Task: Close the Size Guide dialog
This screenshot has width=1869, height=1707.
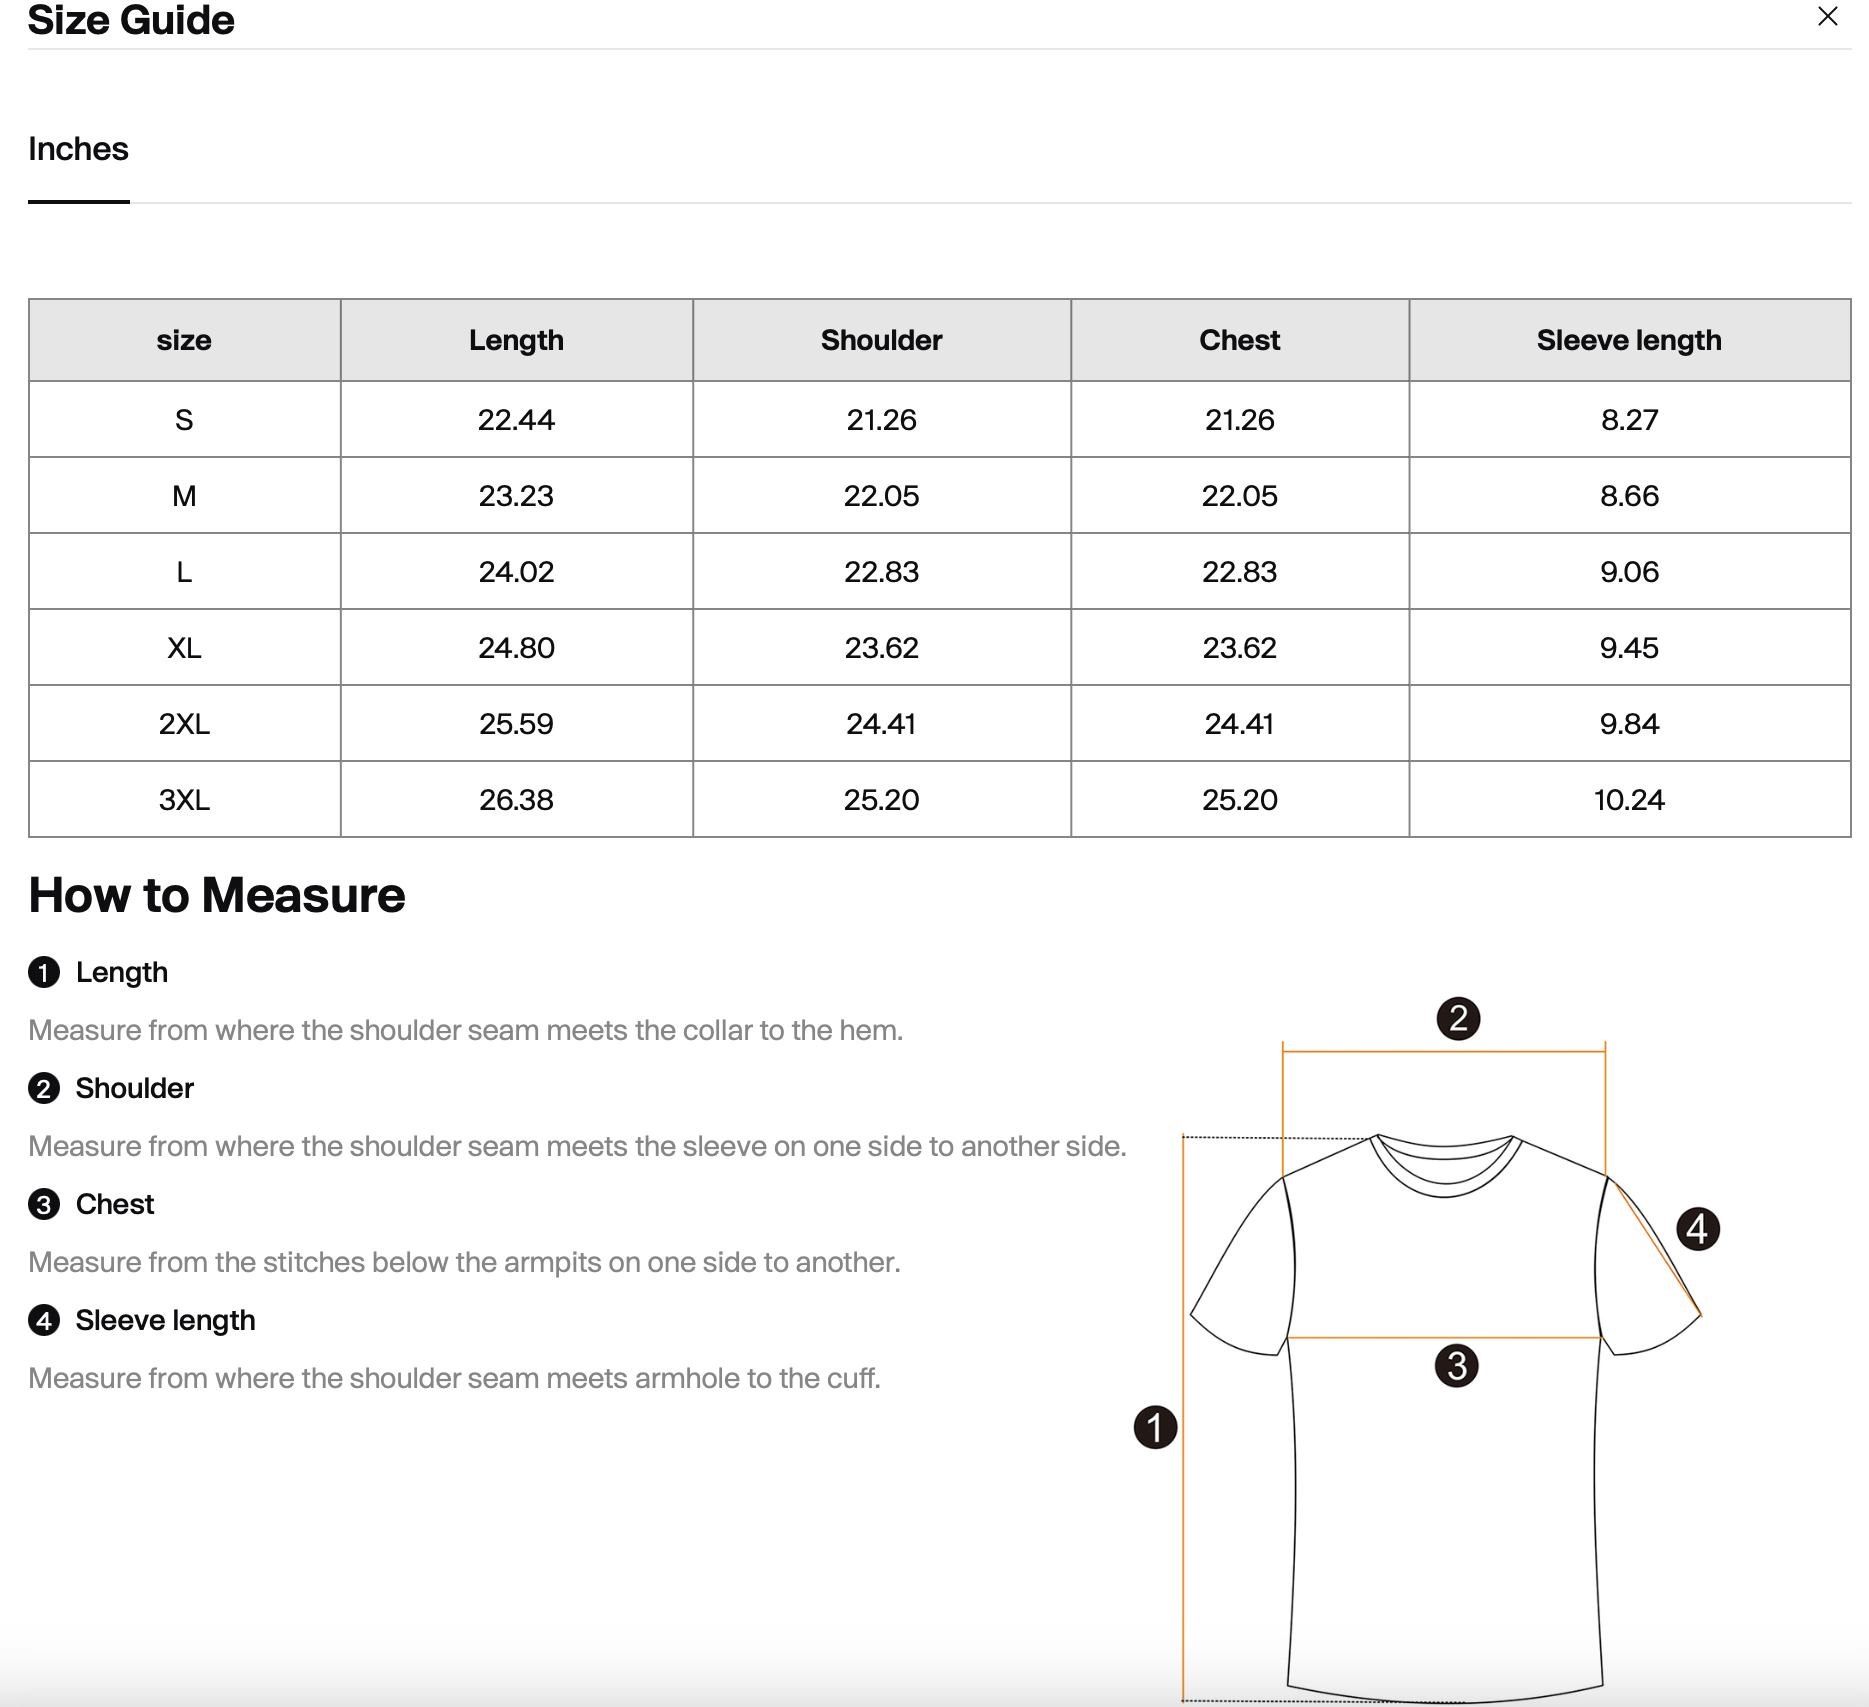Action: pyautogui.click(x=1827, y=17)
